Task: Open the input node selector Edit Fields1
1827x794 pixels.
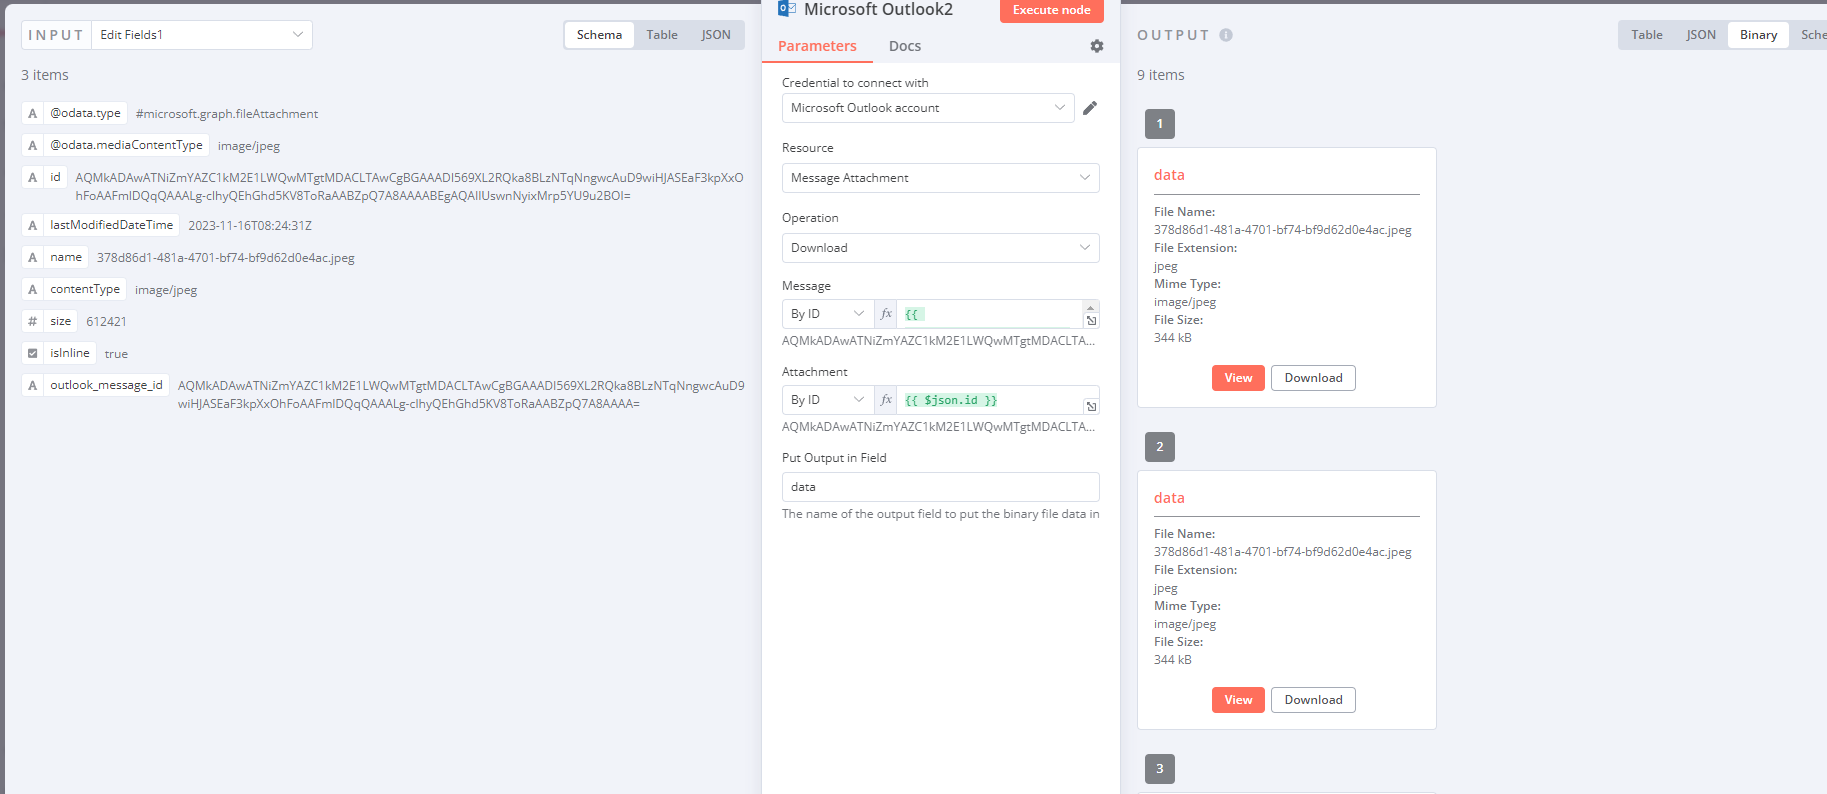Action: tap(202, 35)
